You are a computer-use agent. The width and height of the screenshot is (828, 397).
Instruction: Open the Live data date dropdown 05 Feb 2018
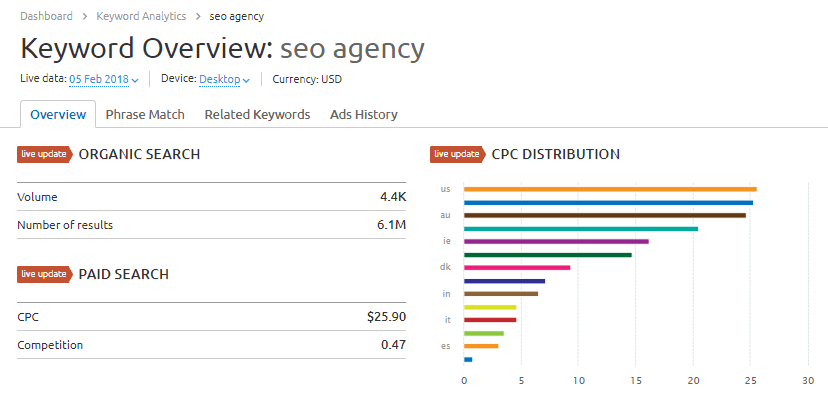coord(104,80)
